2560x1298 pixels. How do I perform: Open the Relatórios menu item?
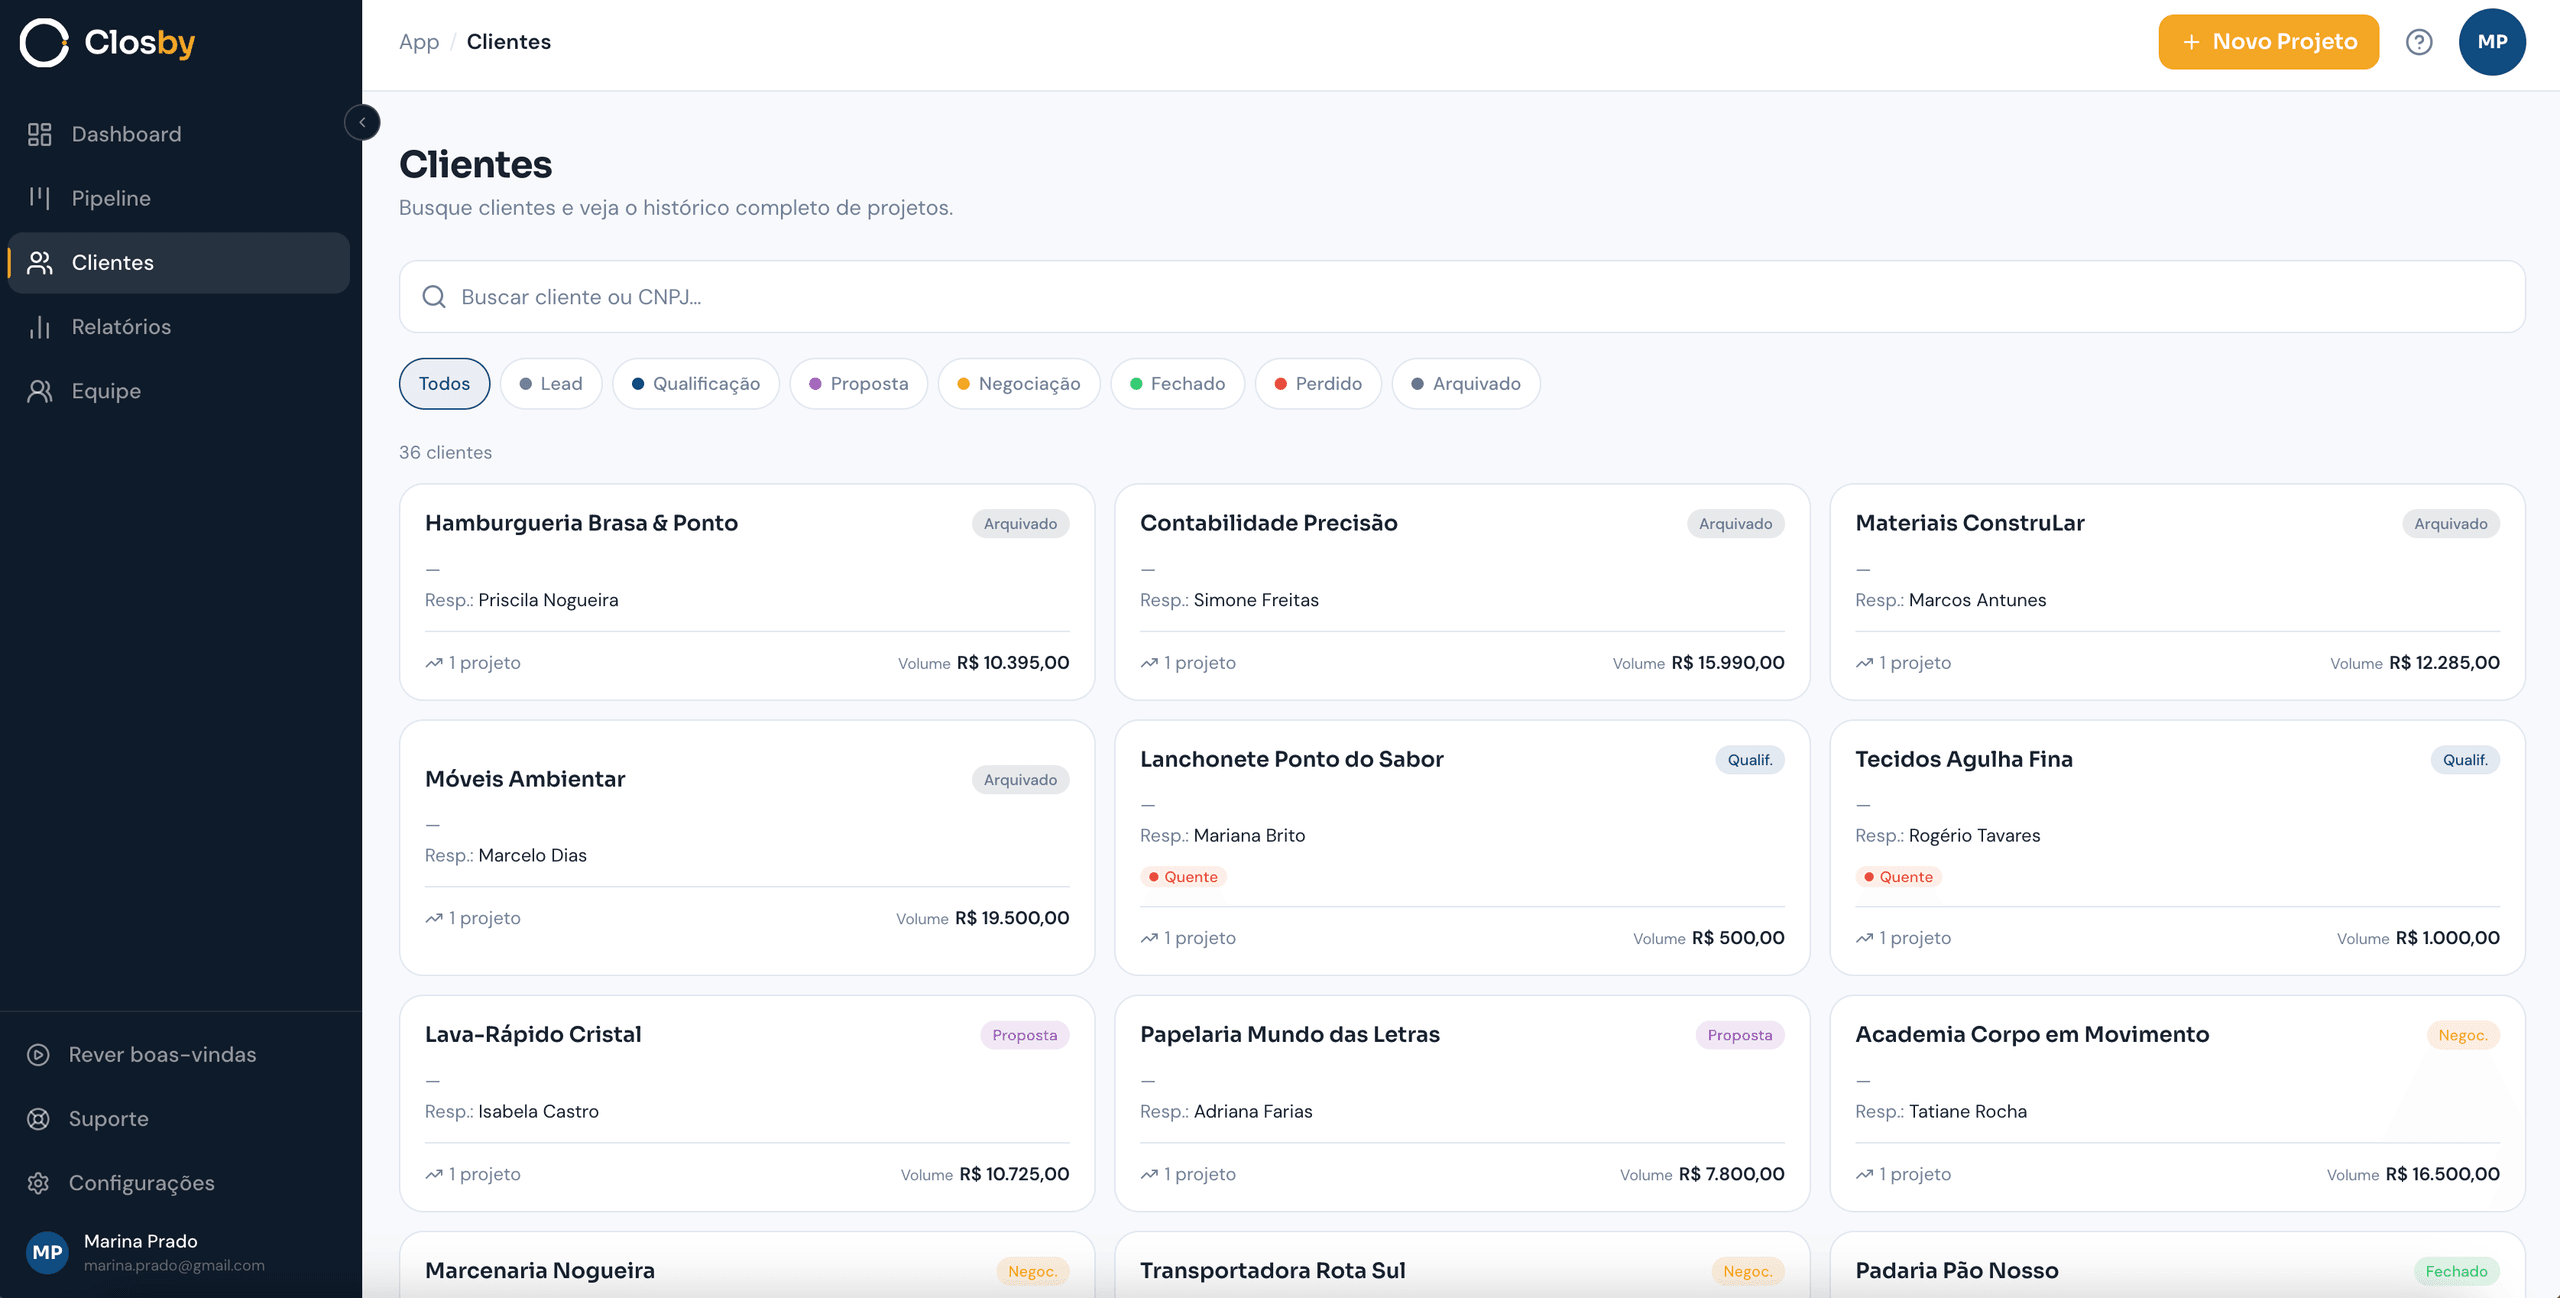click(179, 326)
